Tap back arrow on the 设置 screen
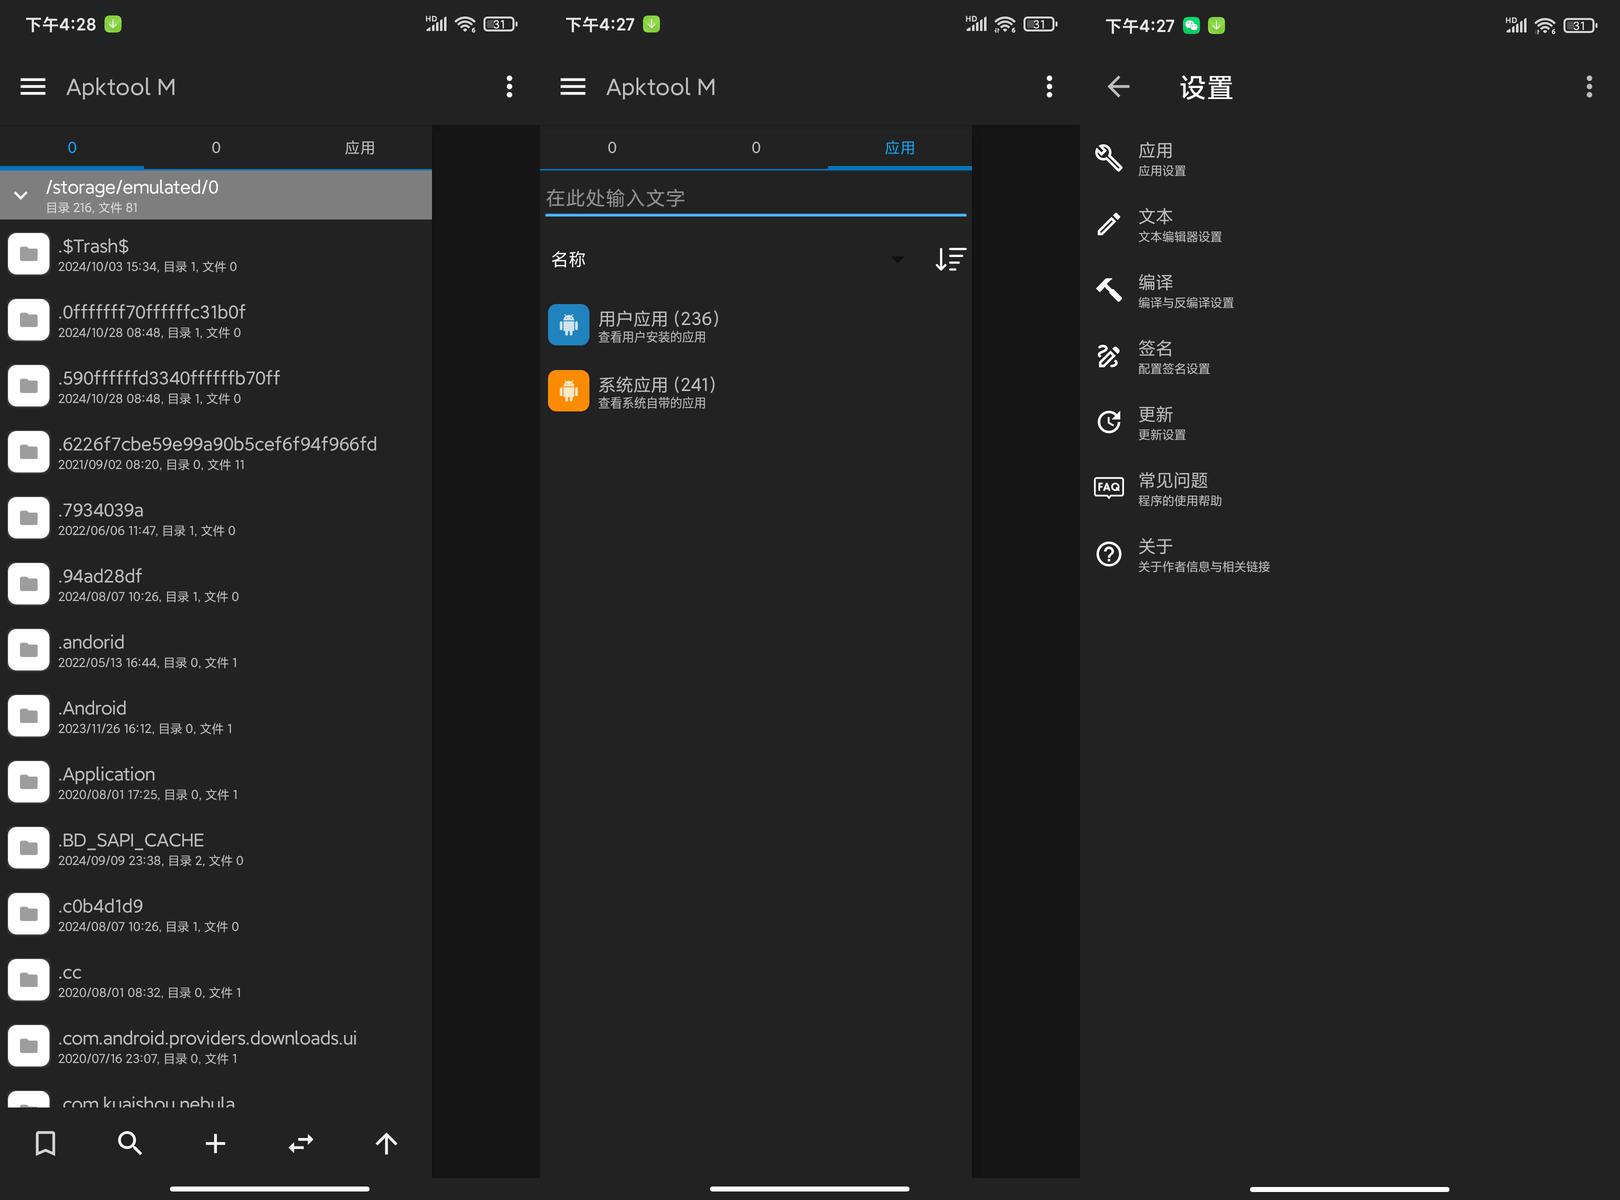This screenshot has width=1620, height=1200. coord(1119,87)
